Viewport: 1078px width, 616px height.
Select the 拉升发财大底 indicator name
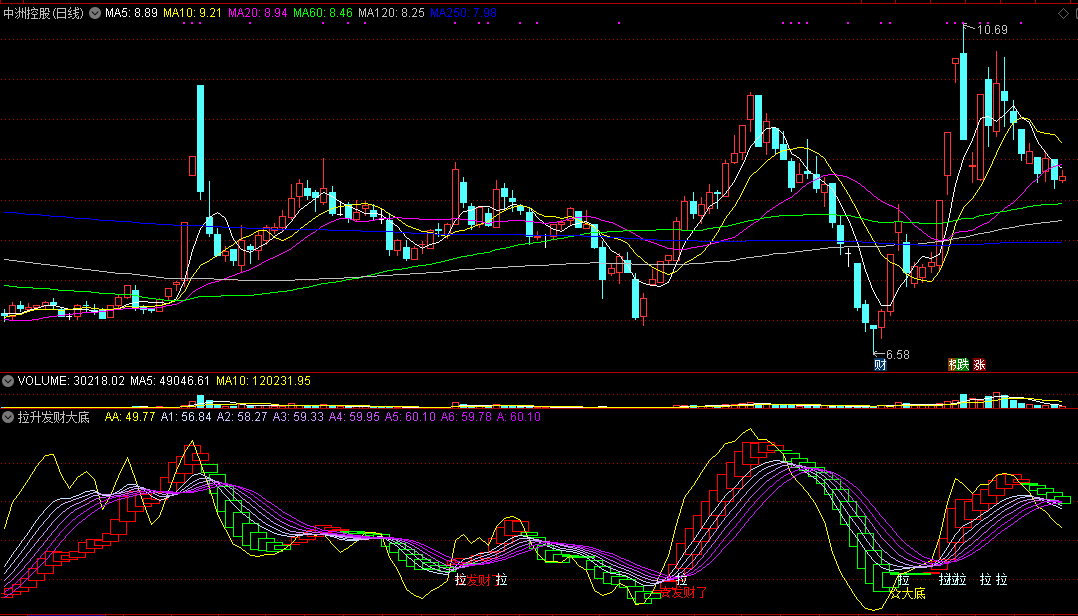tap(54, 417)
